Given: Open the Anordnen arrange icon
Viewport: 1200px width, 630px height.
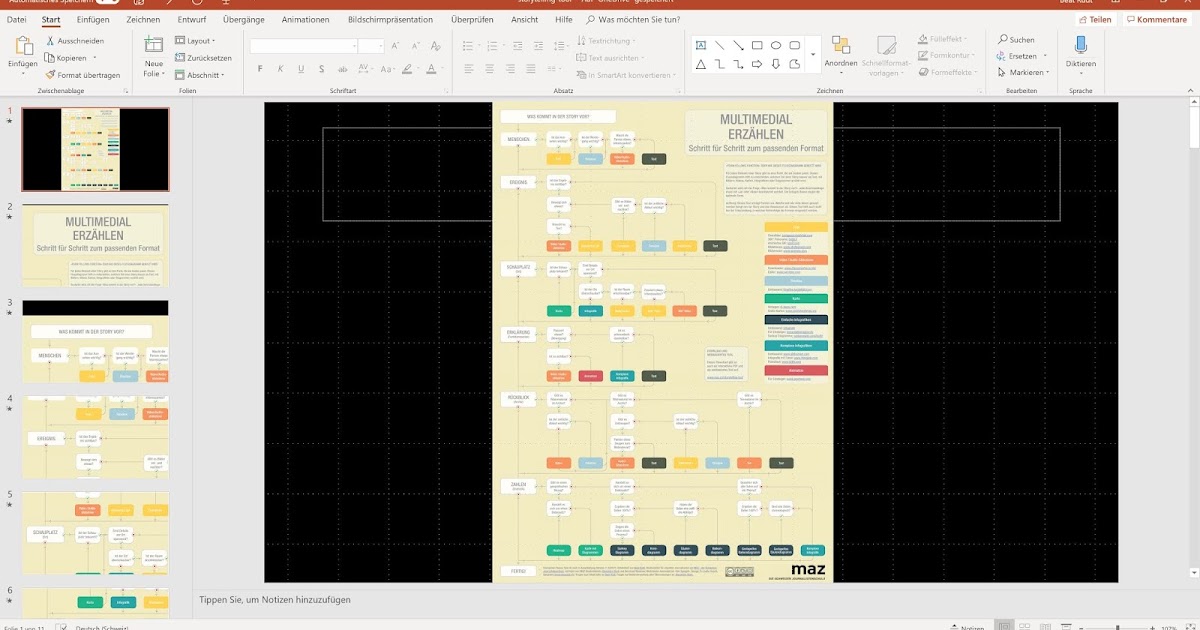Looking at the screenshot, I should click(840, 46).
